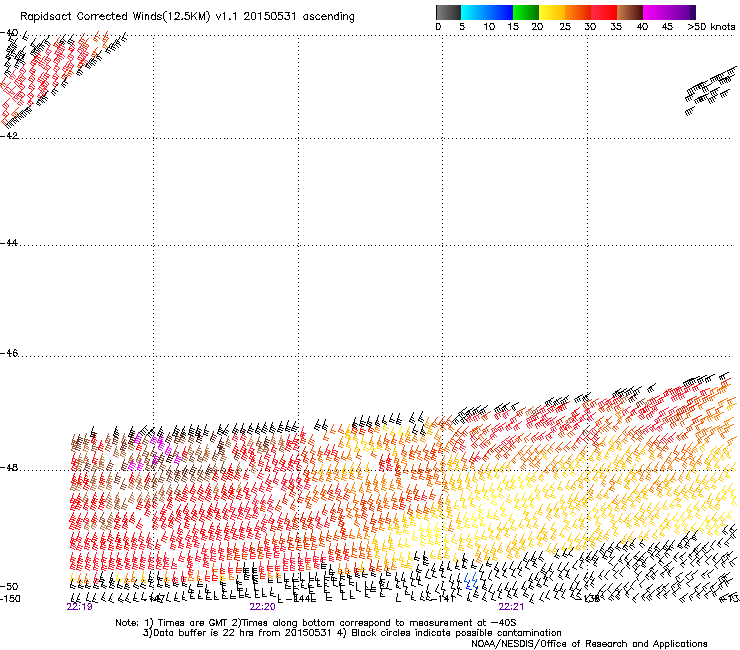This screenshot has height=650, width=740.
Task: Click the -44 latitude axis label
Action: 9,243
